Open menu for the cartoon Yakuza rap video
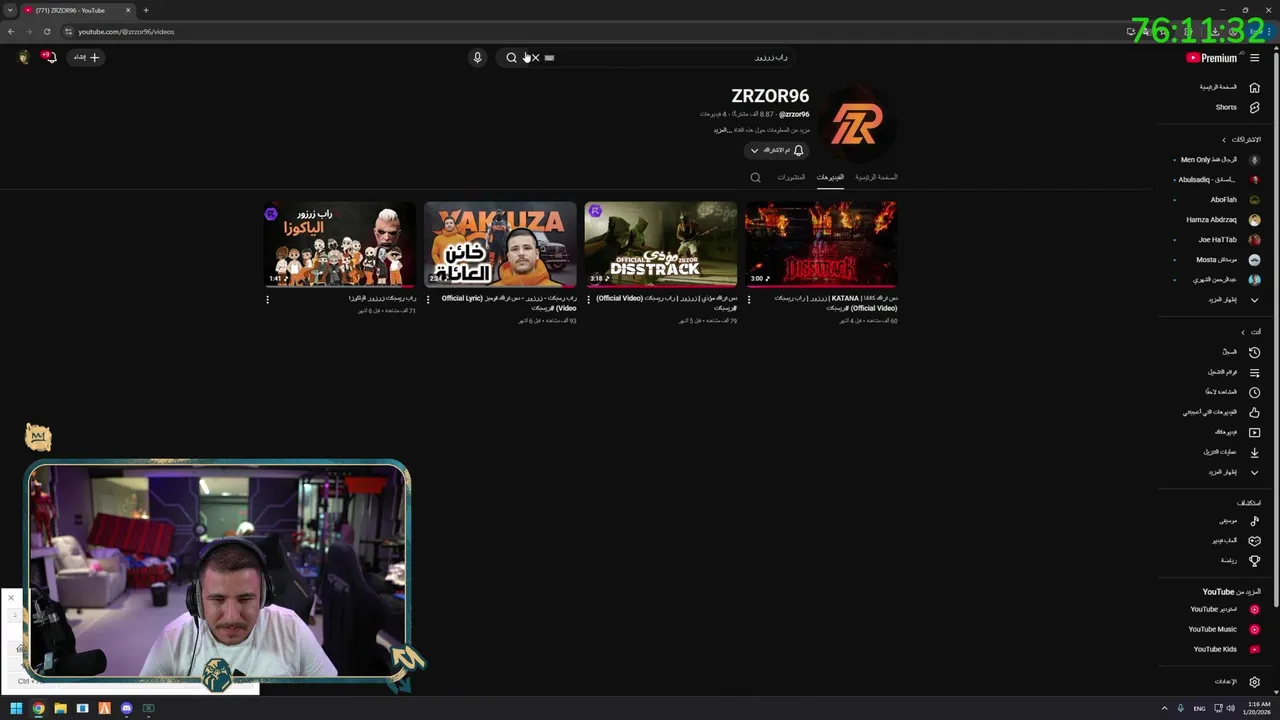The image size is (1280, 720). click(x=267, y=299)
